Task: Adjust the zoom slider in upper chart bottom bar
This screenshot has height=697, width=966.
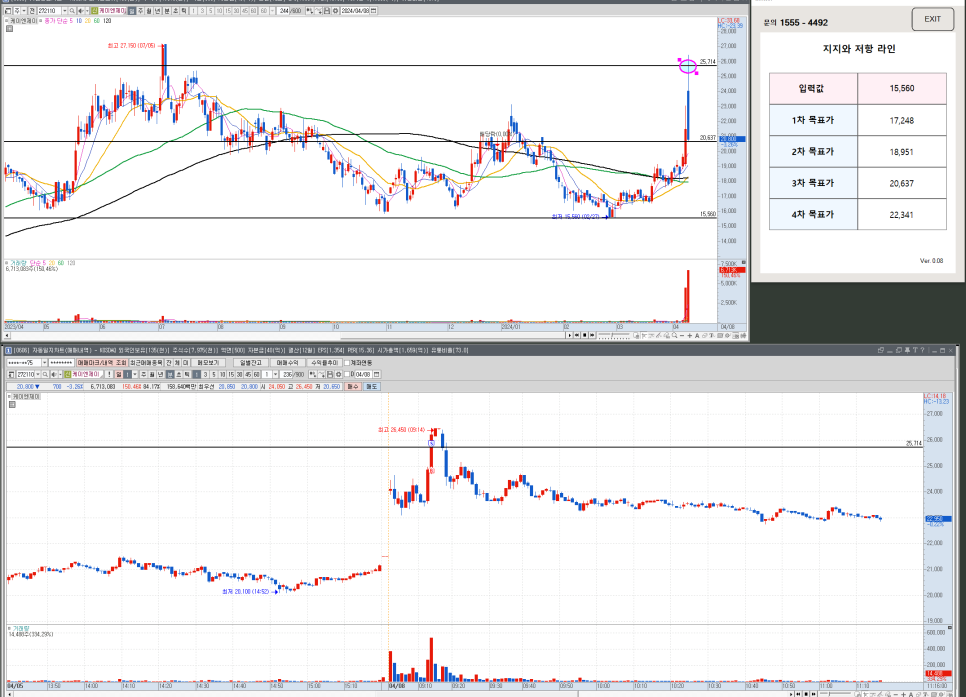Action: [614, 335]
